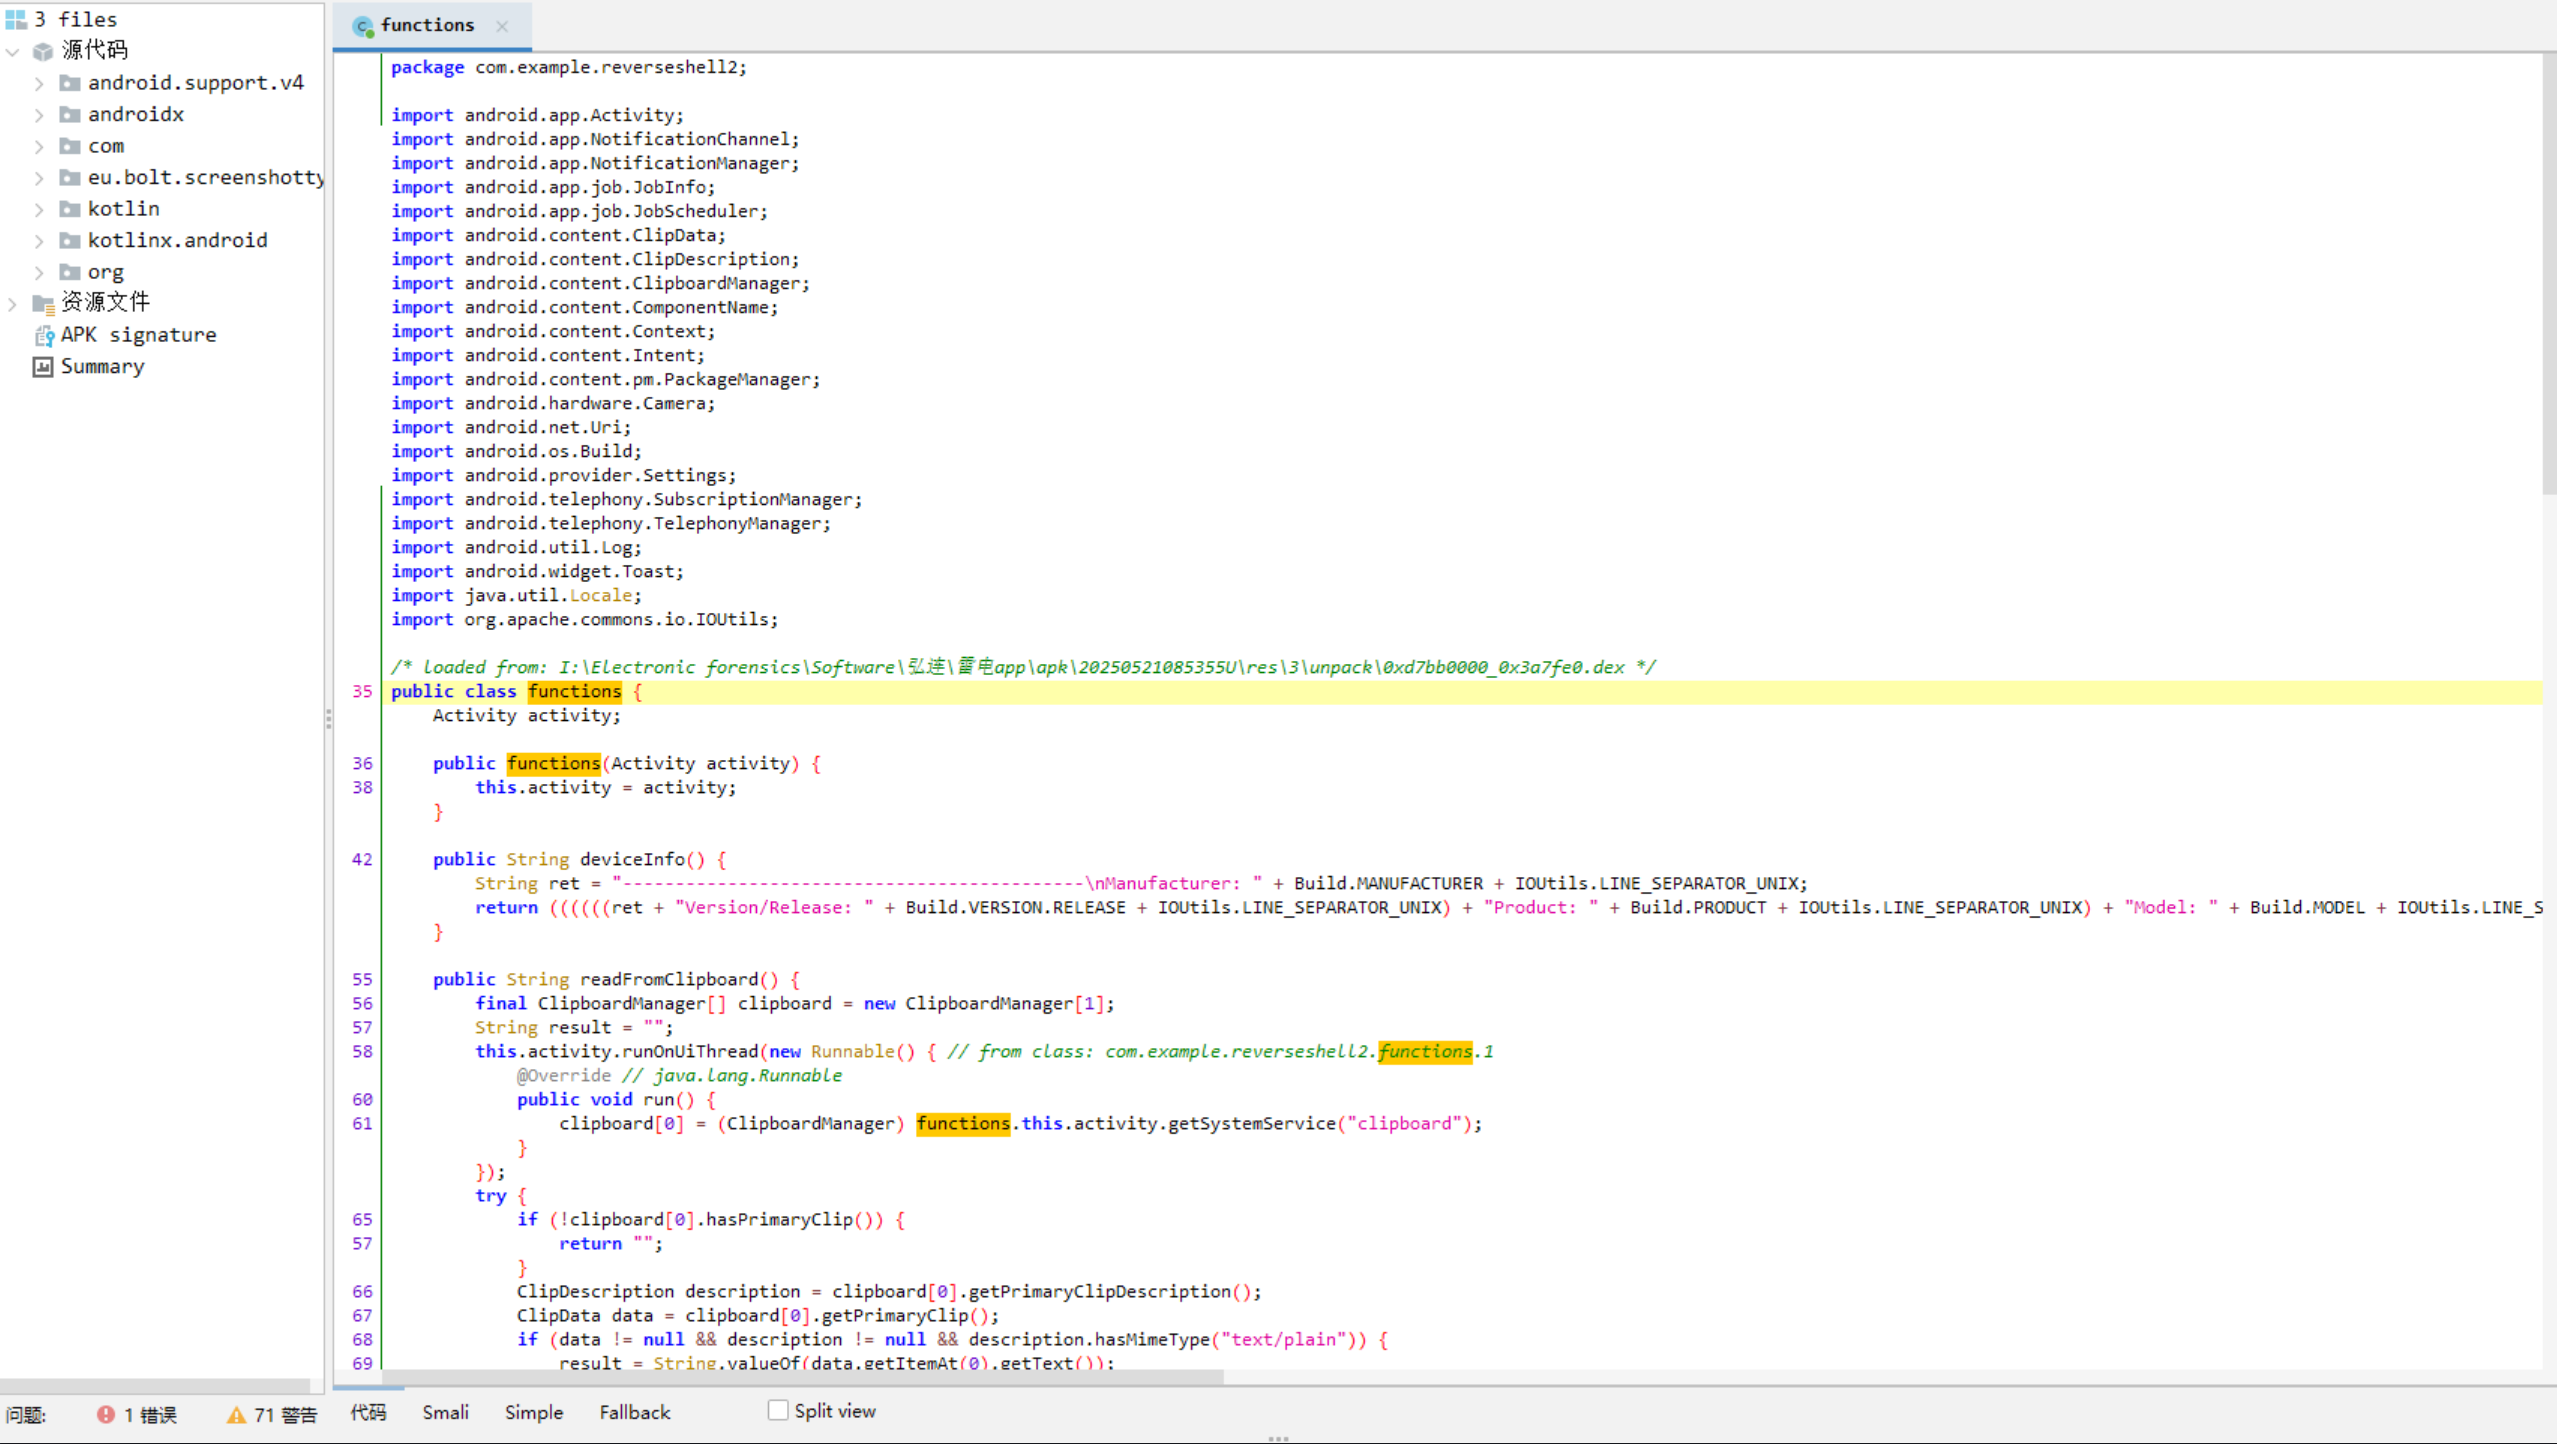2557x1444 pixels.
Task: Click the 'readFromClipboard()' method name
Action: click(x=679, y=979)
